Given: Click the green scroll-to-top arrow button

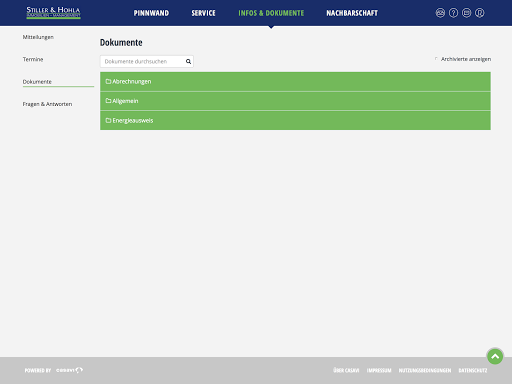Looking at the screenshot, I should (495, 356).
